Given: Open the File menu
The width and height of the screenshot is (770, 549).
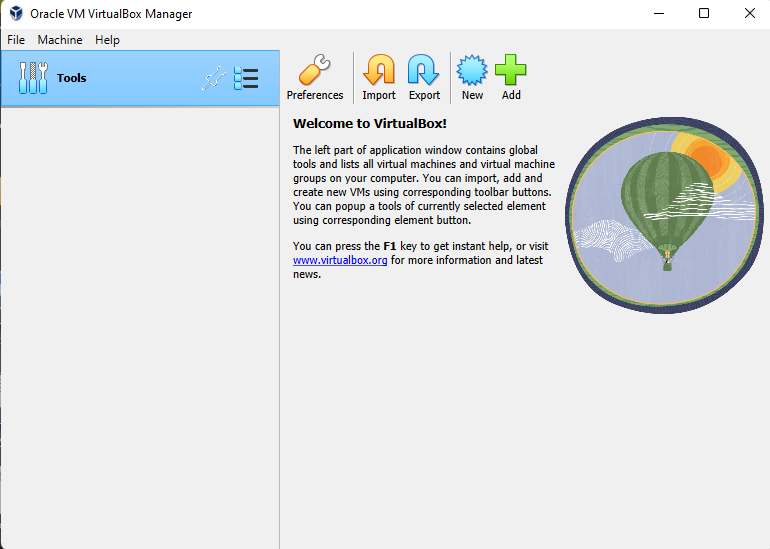Looking at the screenshot, I should (x=16, y=40).
